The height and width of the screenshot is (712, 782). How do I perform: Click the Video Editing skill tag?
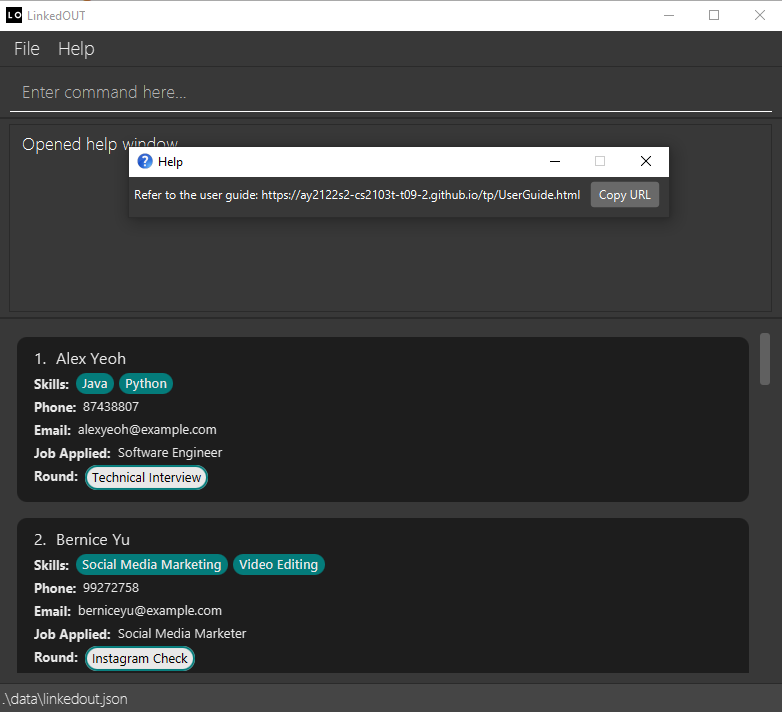click(x=278, y=564)
